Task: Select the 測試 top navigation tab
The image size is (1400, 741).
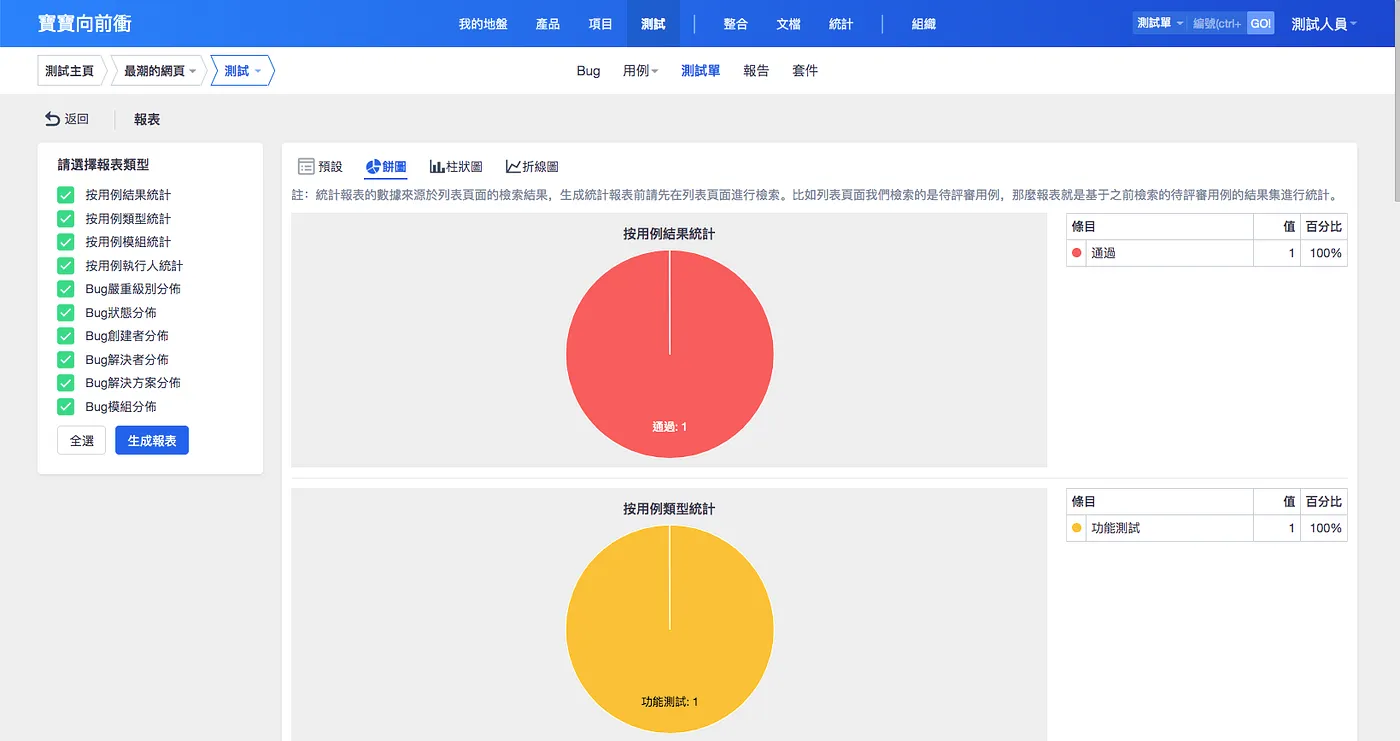Action: 653,23
